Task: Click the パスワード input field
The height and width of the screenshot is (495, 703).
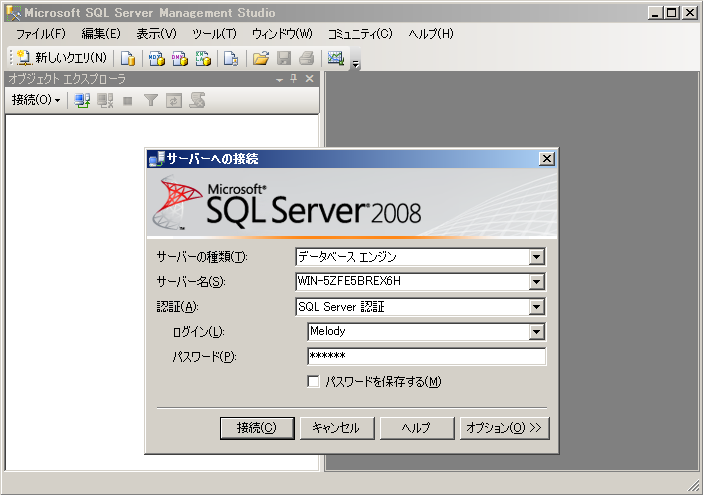Action: pyautogui.click(x=427, y=356)
